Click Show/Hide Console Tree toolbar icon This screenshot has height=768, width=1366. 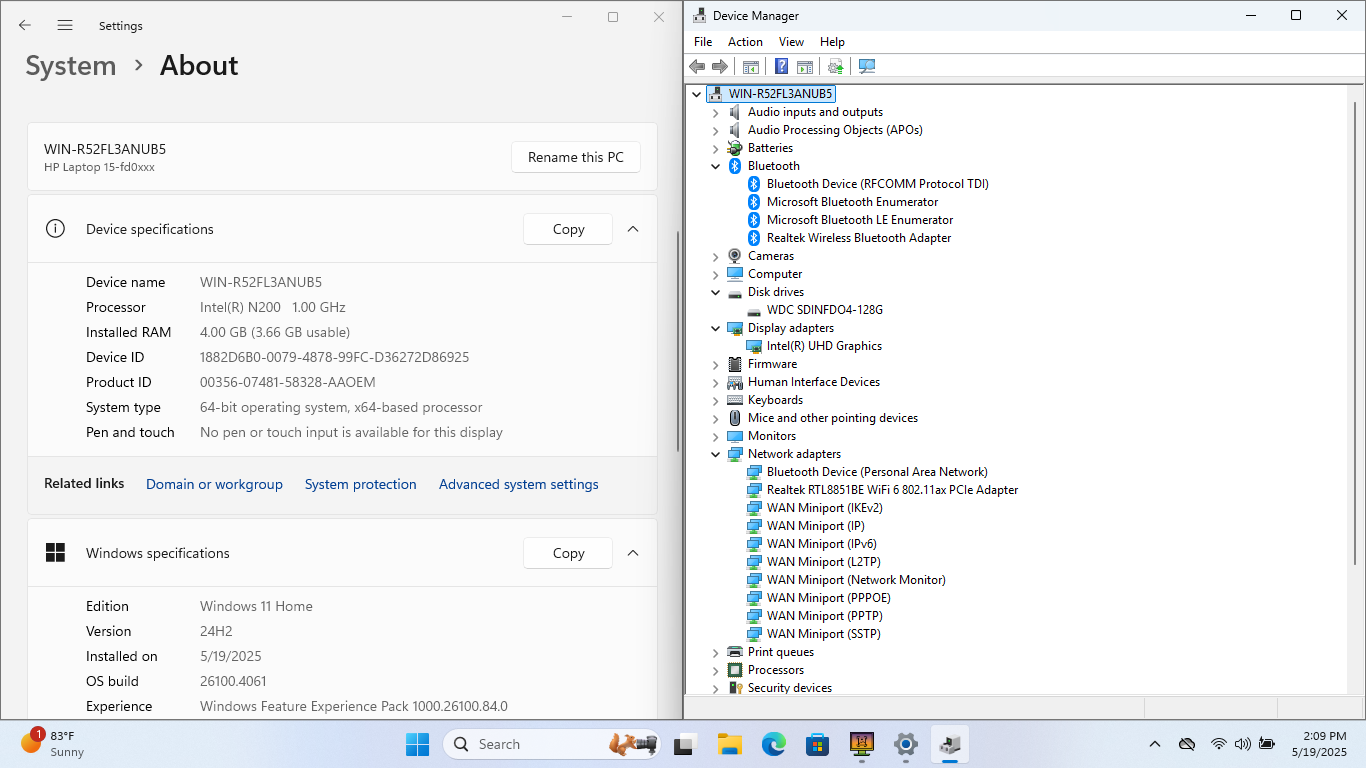click(x=750, y=66)
